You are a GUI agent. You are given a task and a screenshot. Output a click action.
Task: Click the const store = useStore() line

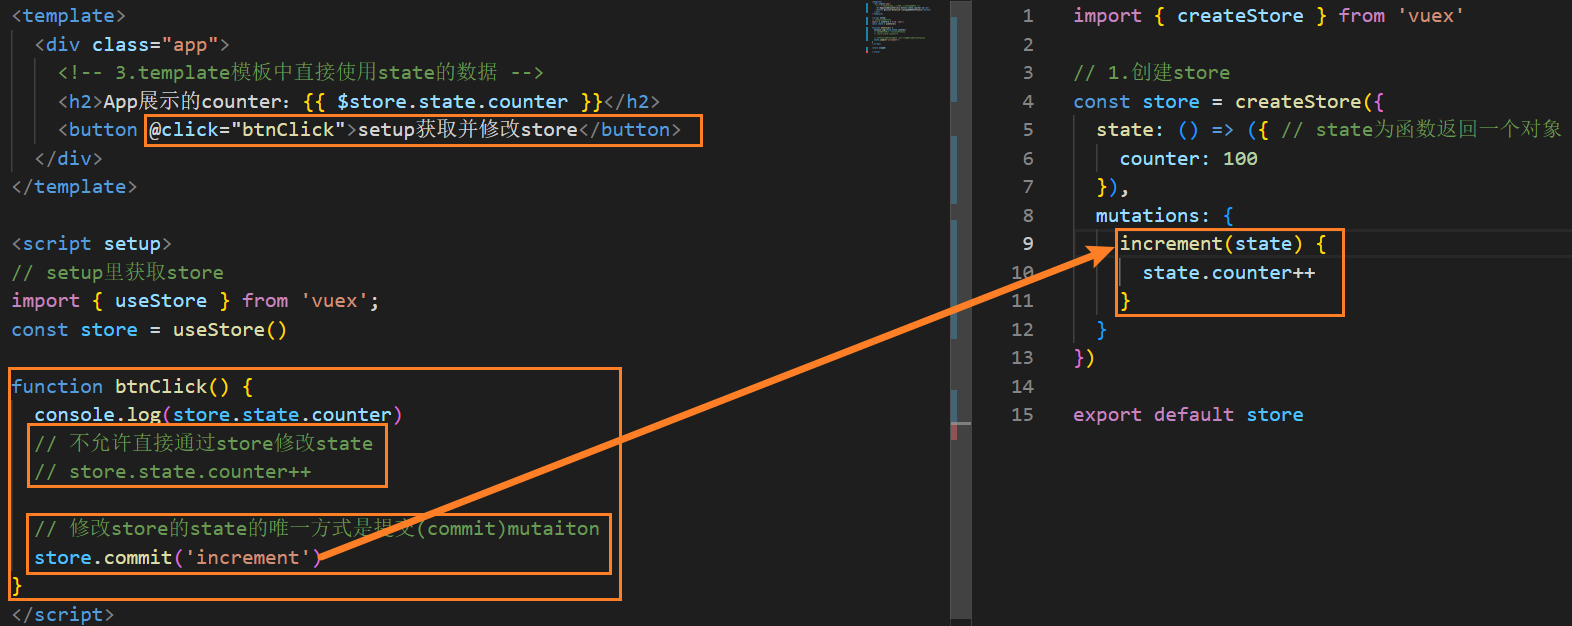pyautogui.click(x=149, y=329)
